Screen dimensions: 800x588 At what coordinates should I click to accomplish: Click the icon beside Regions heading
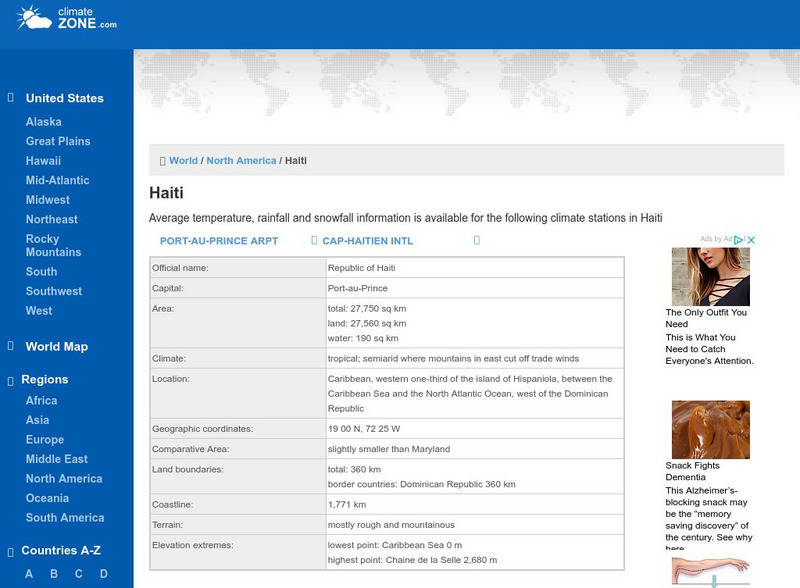[11, 380]
